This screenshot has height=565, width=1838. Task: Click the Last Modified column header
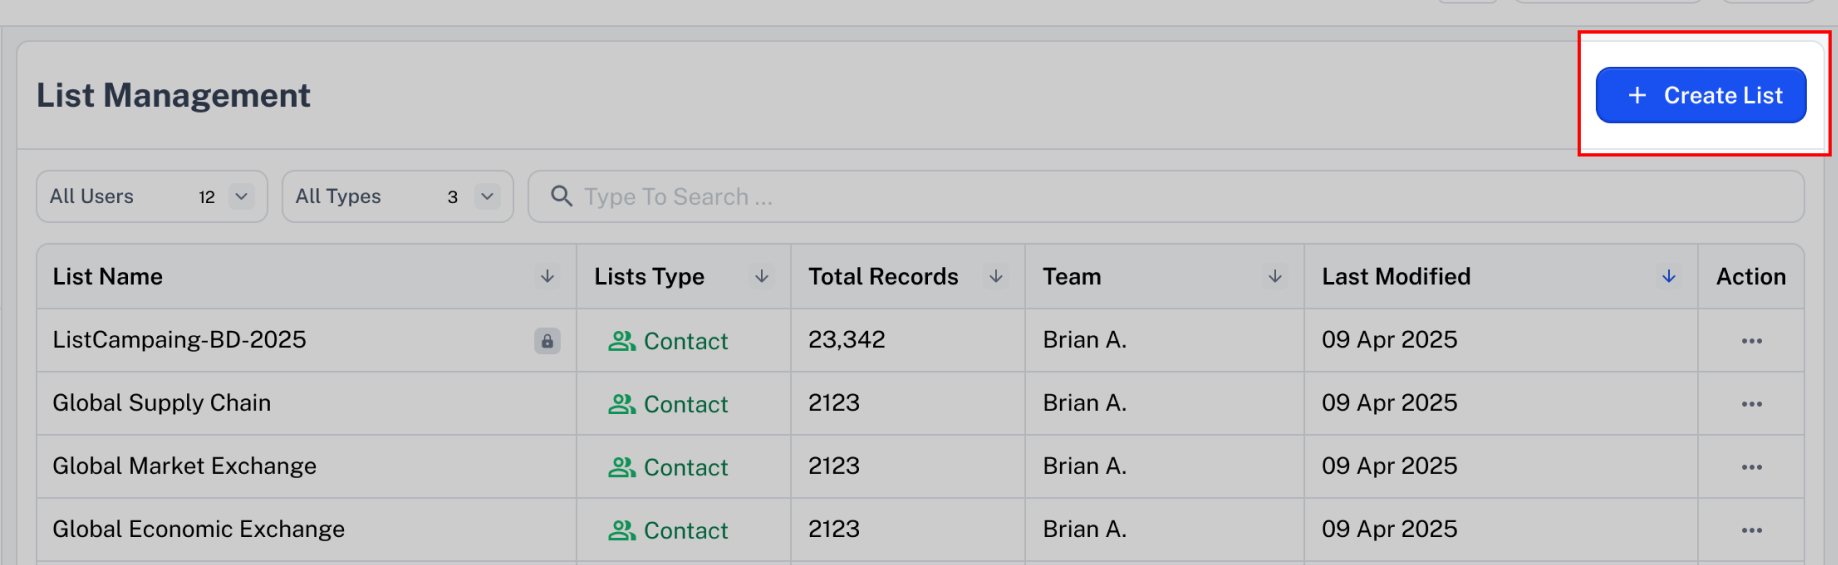(1396, 276)
